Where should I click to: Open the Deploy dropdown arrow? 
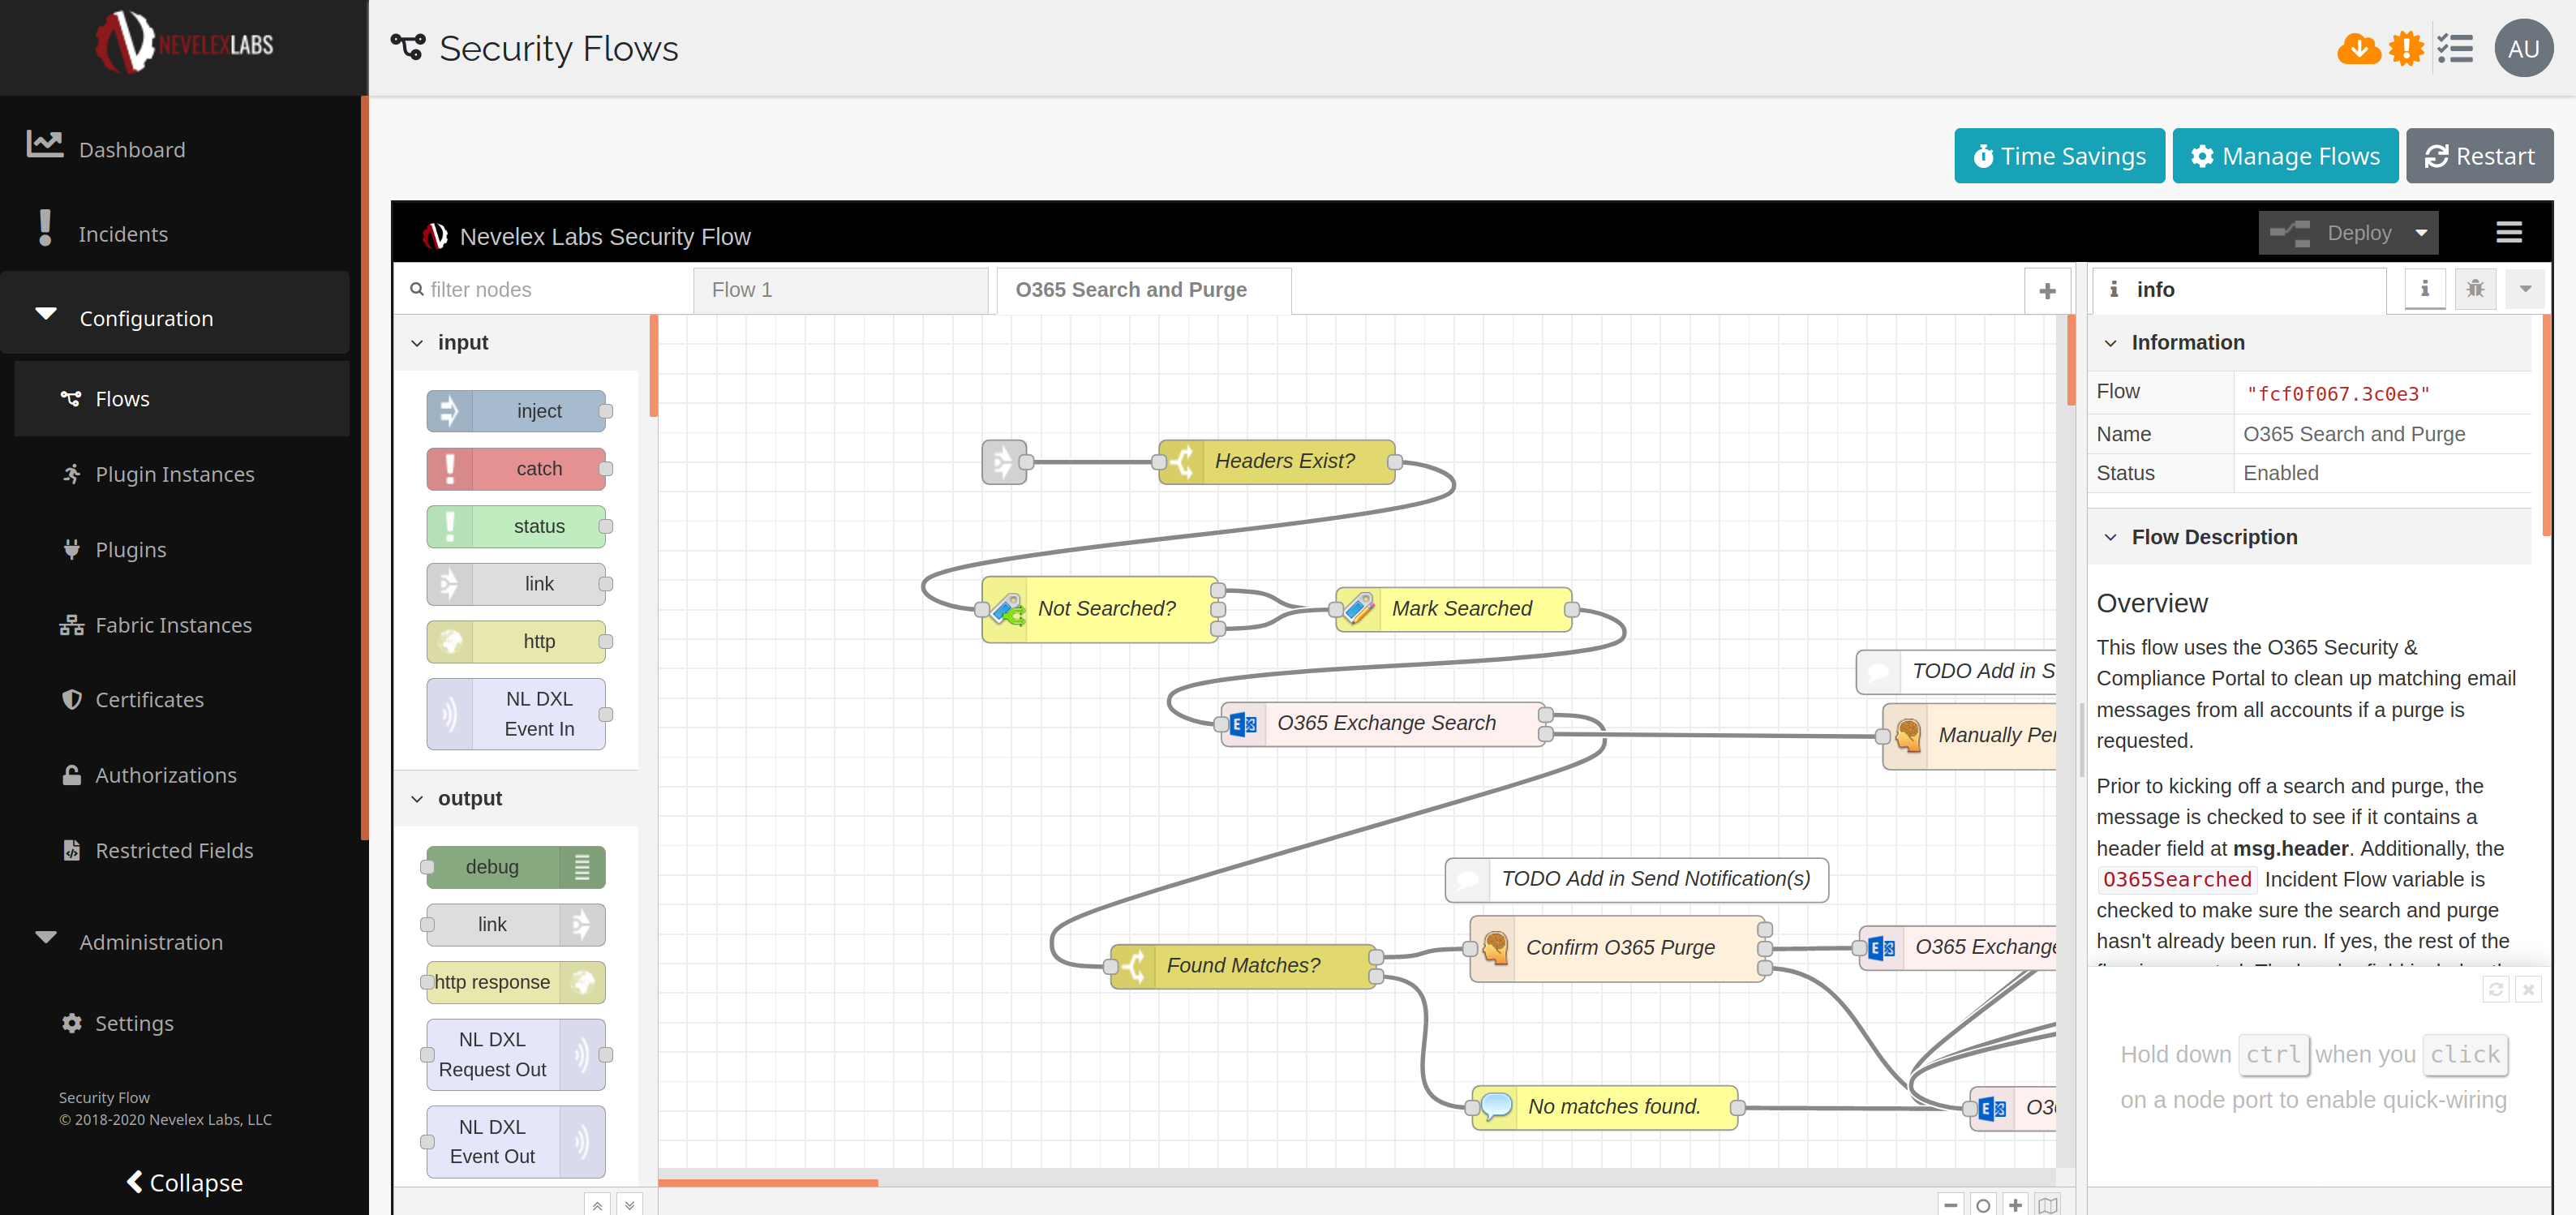click(2420, 233)
